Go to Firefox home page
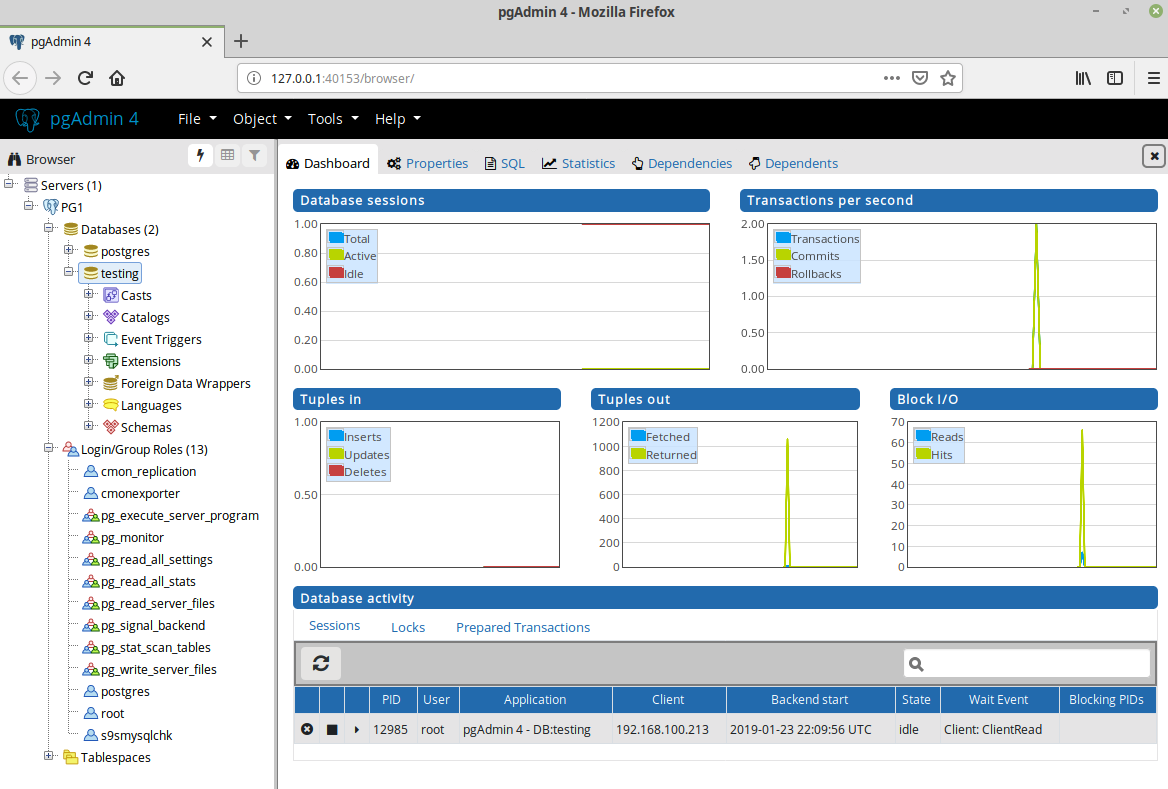 point(117,78)
